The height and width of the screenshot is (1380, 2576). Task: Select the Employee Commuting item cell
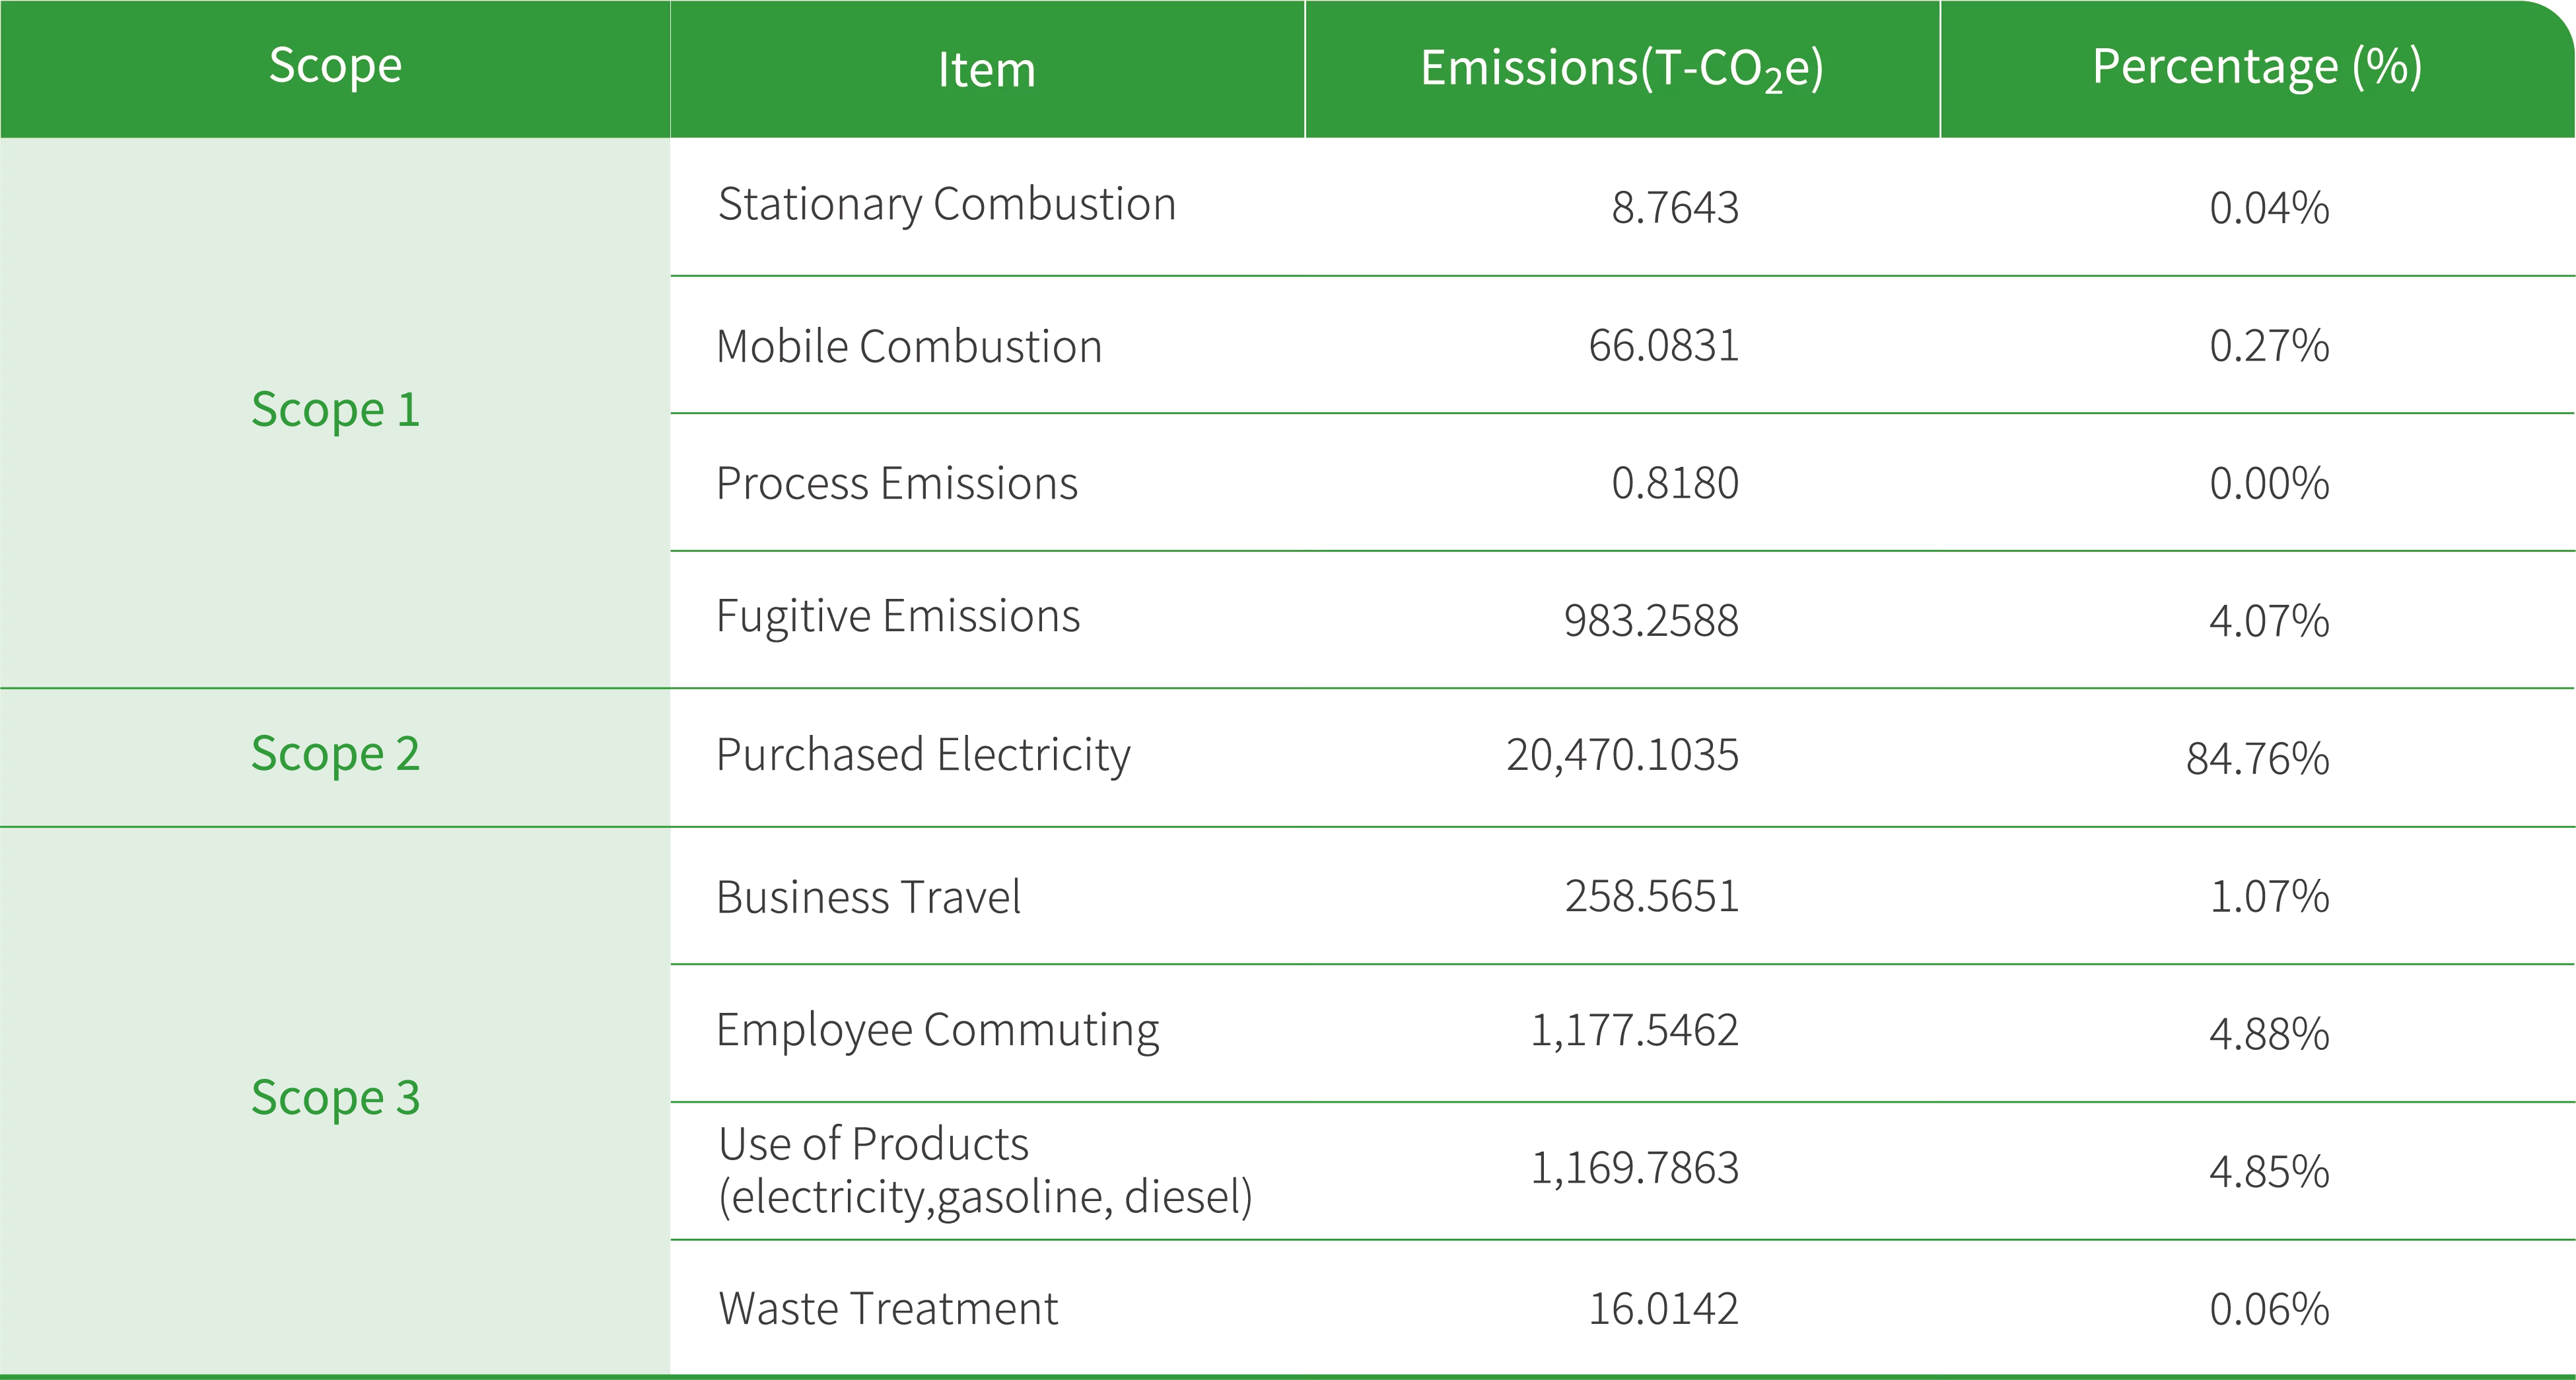point(938,1031)
